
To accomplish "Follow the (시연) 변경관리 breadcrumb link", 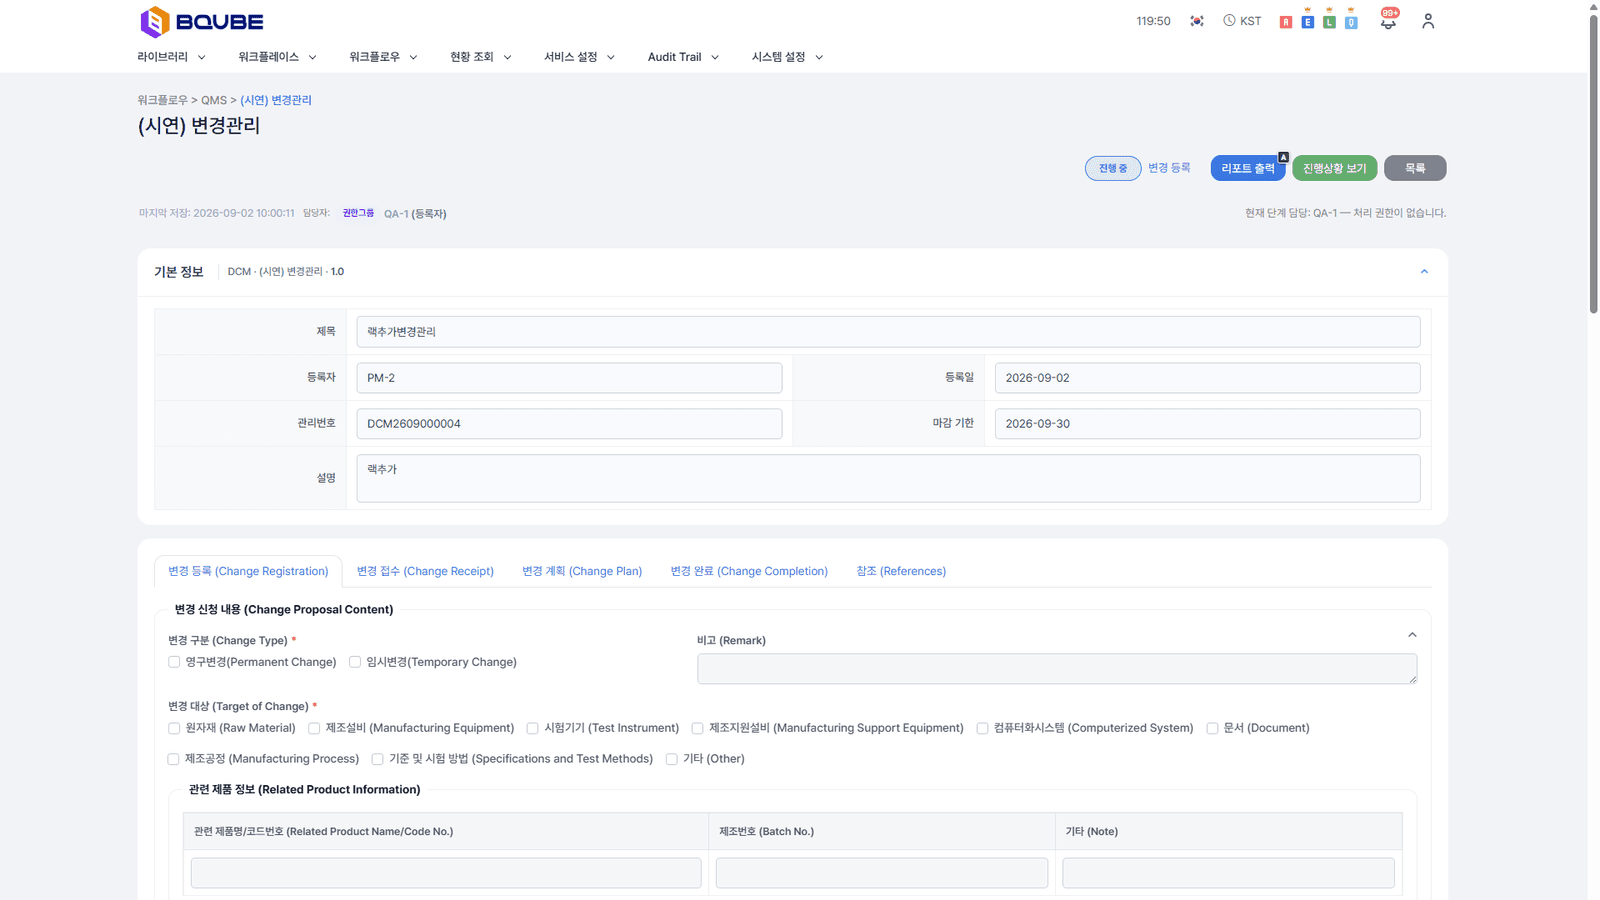I will point(276,100).
